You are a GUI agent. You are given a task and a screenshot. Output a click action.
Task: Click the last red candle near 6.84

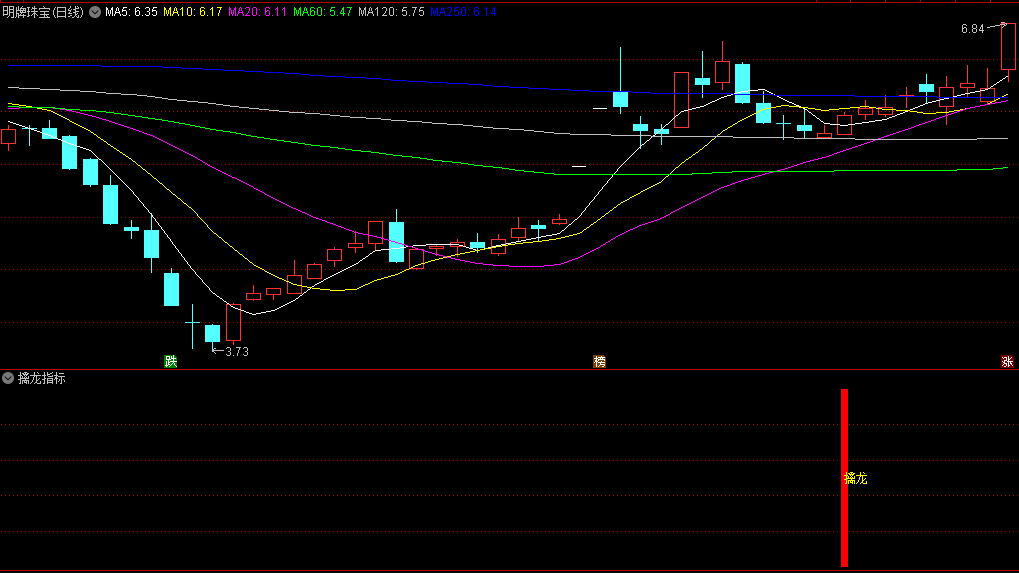pos(1008,47)
